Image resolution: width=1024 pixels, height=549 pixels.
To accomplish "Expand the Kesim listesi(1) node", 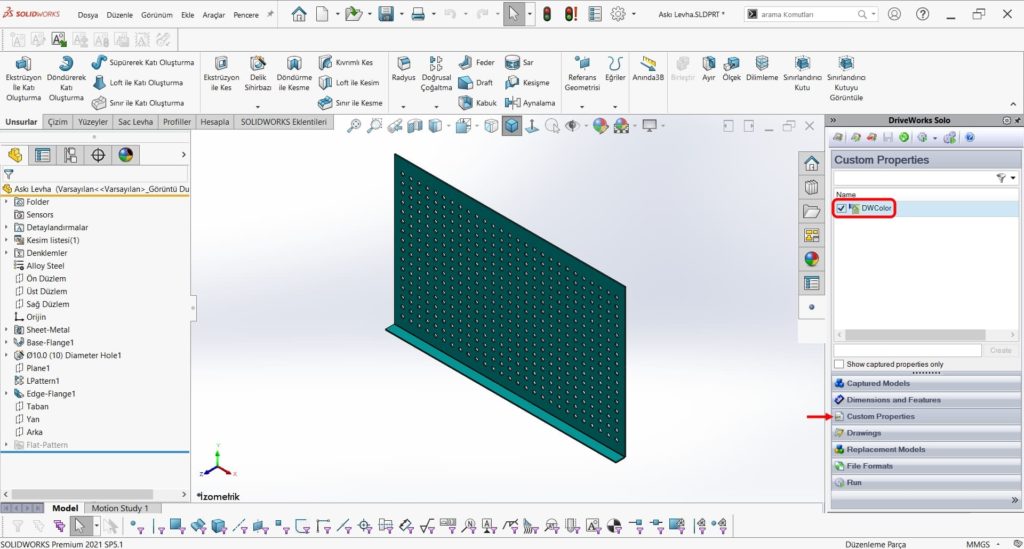I will [7, 240].
